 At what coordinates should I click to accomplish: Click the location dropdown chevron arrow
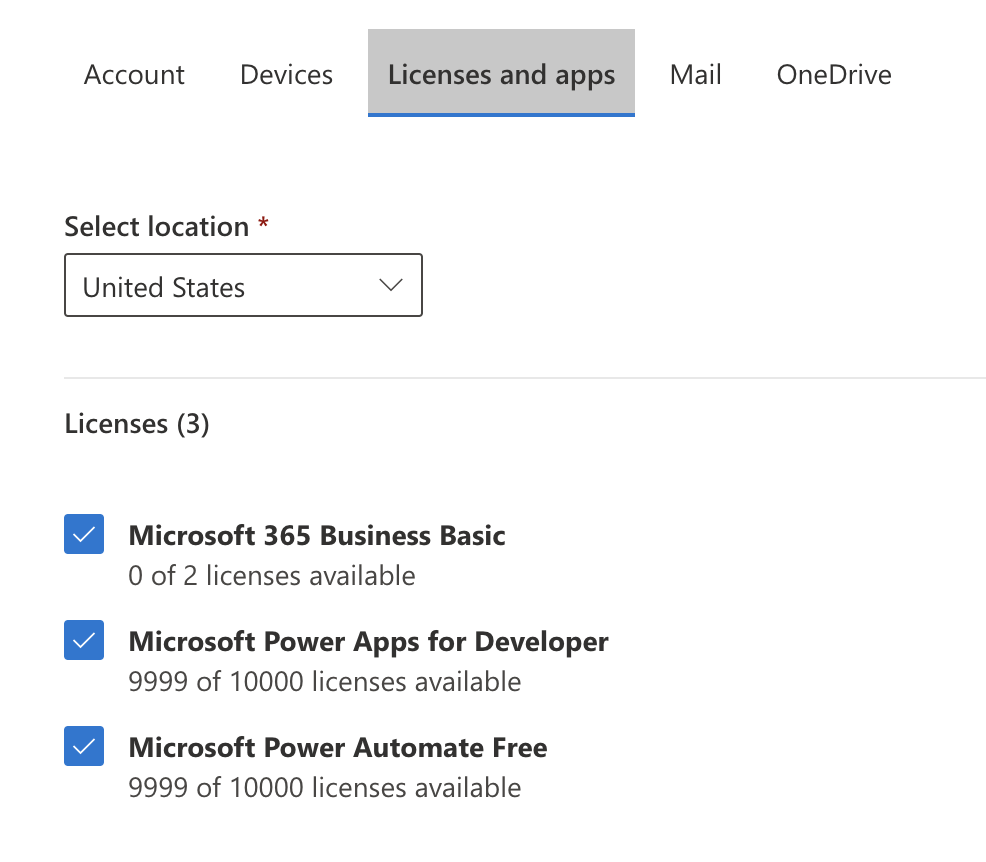pyautogui.click(x=391, y=285)
